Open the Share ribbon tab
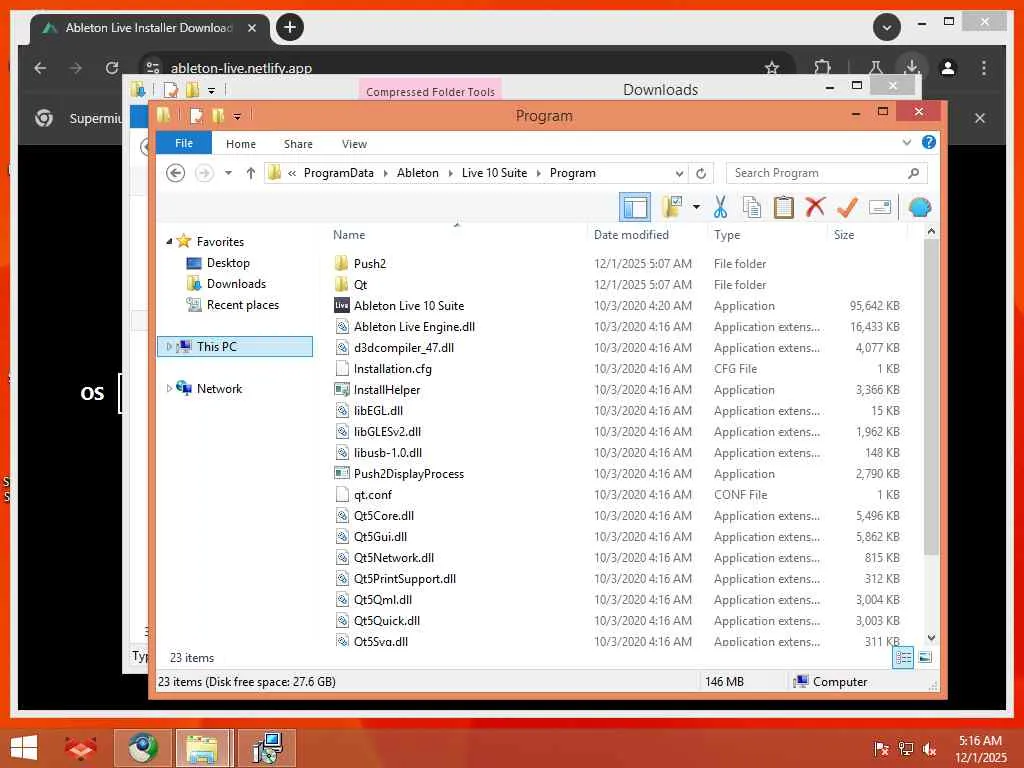This screenshot has height=768, width=1024. point(298,144)
